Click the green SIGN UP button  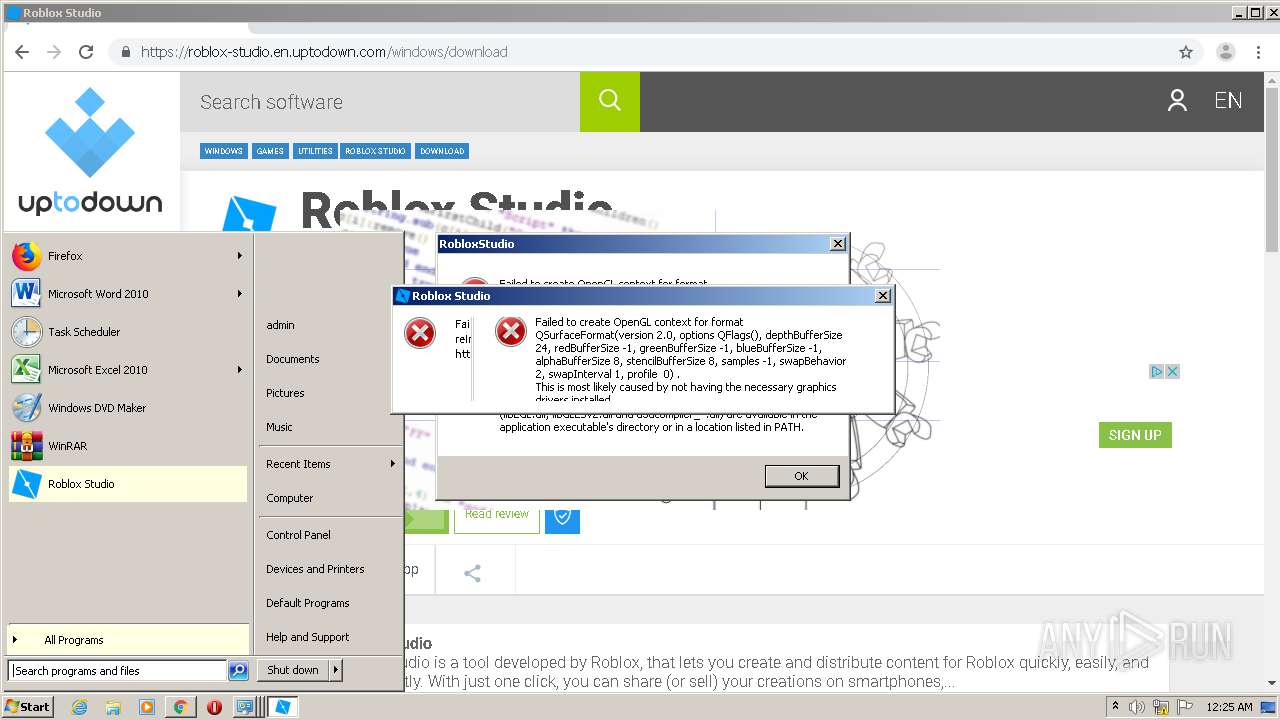[1135, 435]
